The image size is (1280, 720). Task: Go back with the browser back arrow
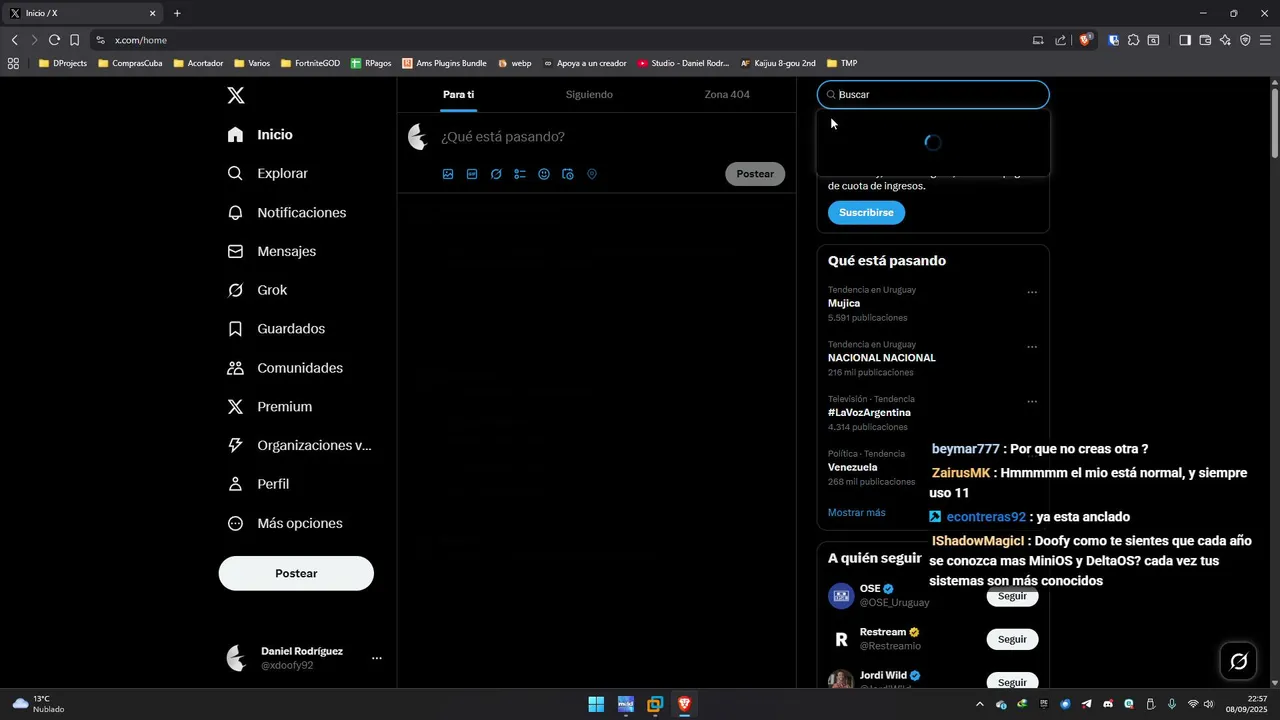[x=14, y=40]
